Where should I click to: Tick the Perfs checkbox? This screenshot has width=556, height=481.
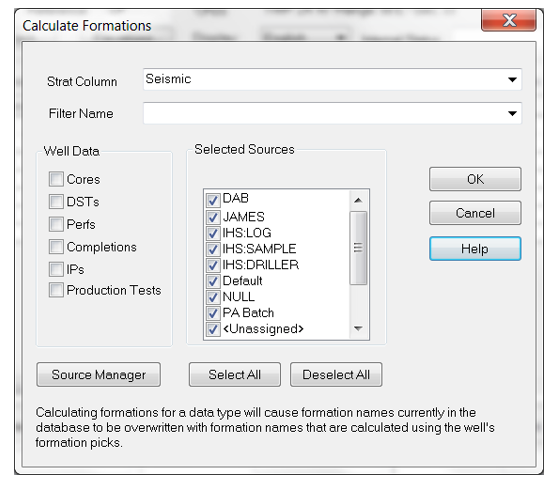point(56,224)
